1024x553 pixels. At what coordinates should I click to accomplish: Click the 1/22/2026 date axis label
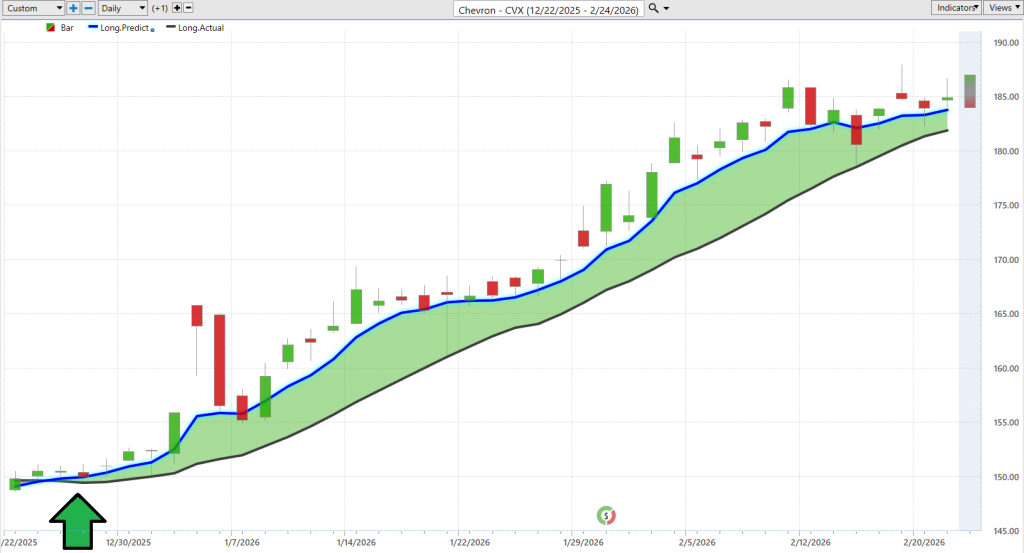point(470,543)
